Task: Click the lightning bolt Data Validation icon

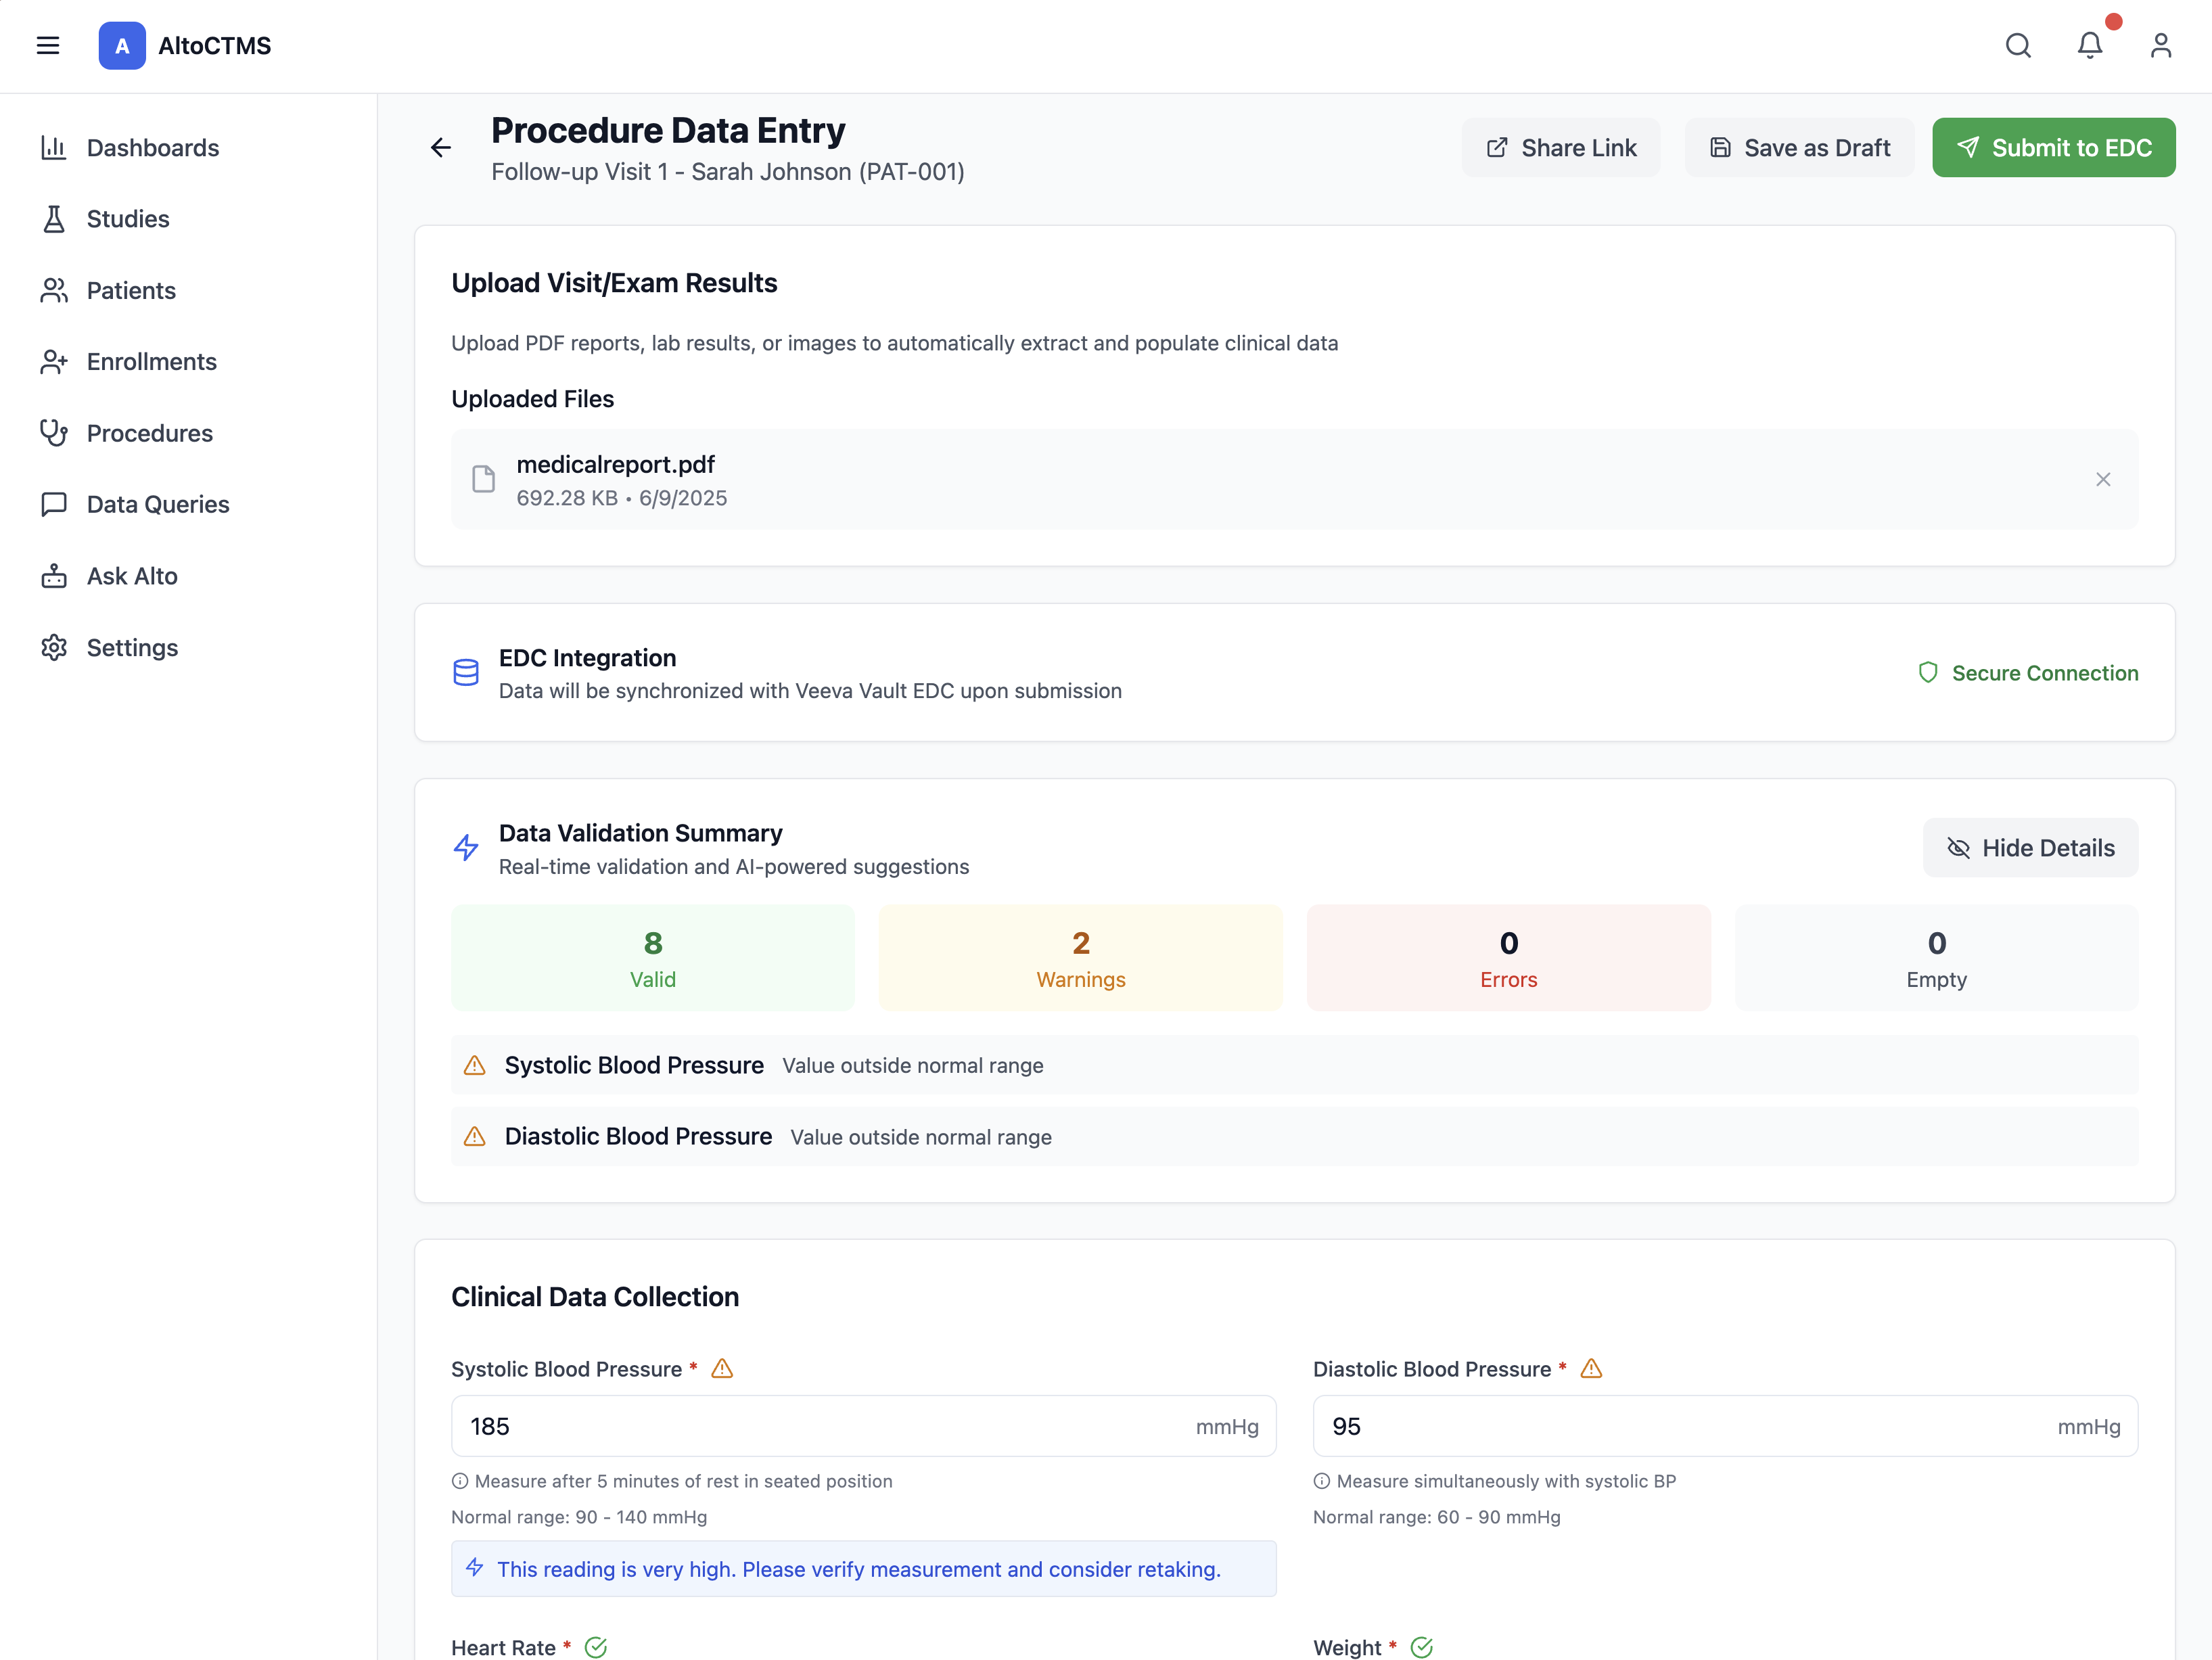Action: point(466,847)
